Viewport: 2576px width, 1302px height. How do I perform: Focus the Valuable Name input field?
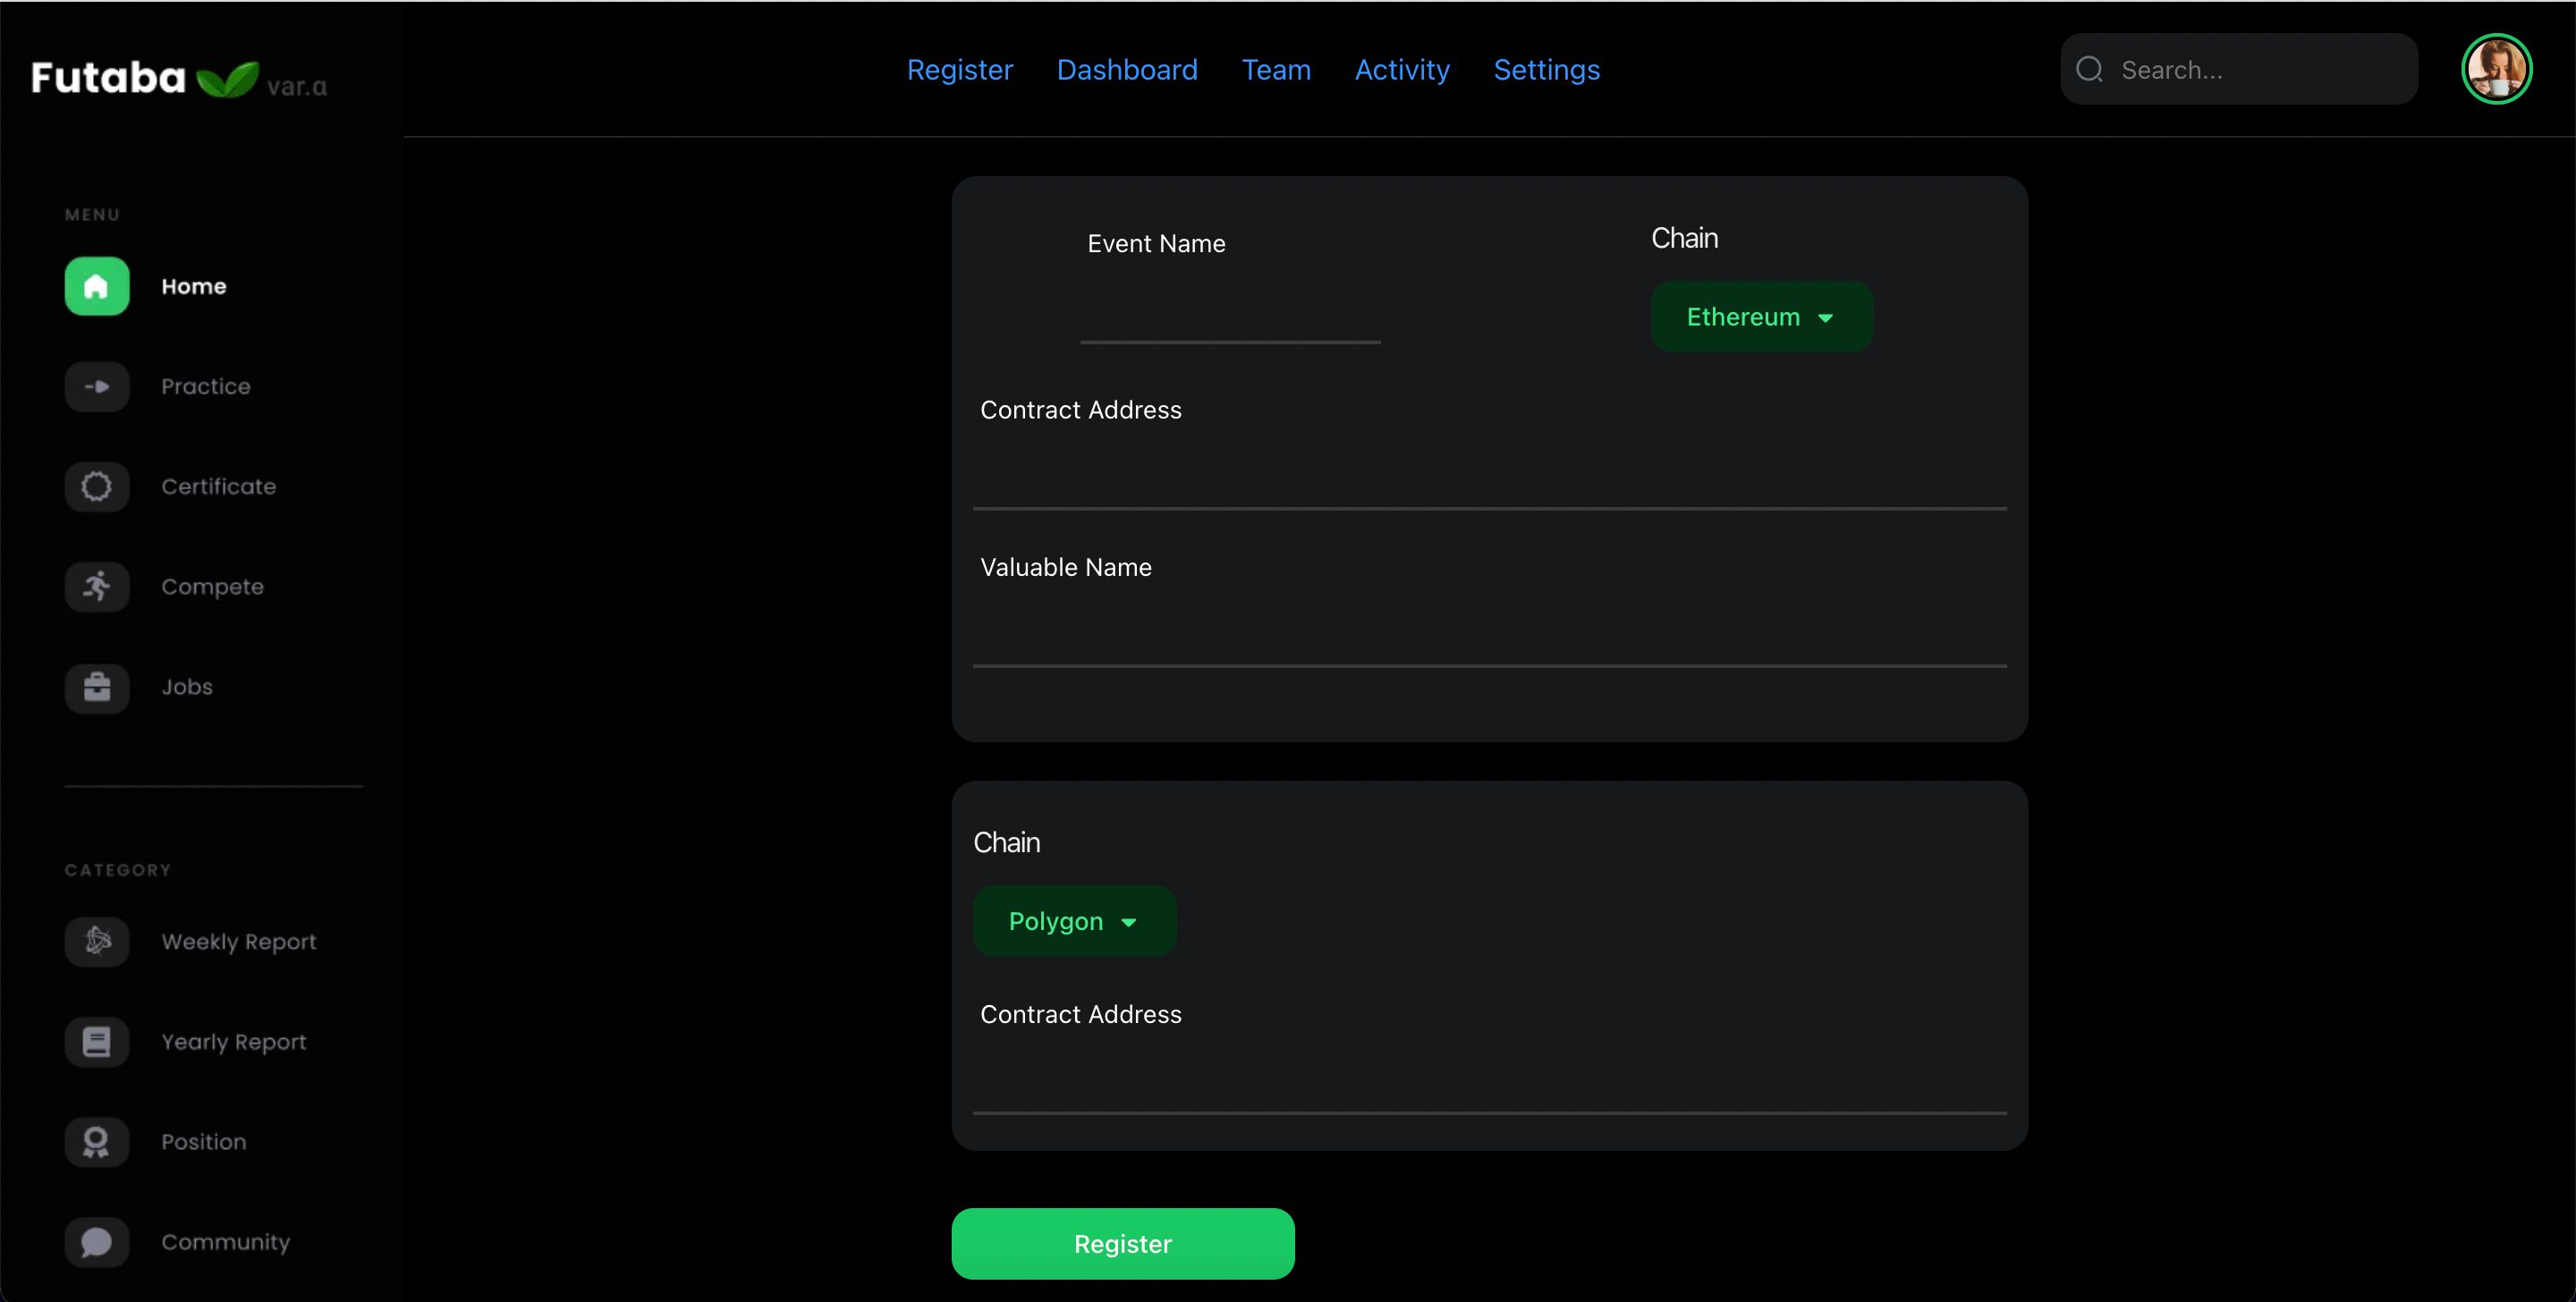(1489, 634)
